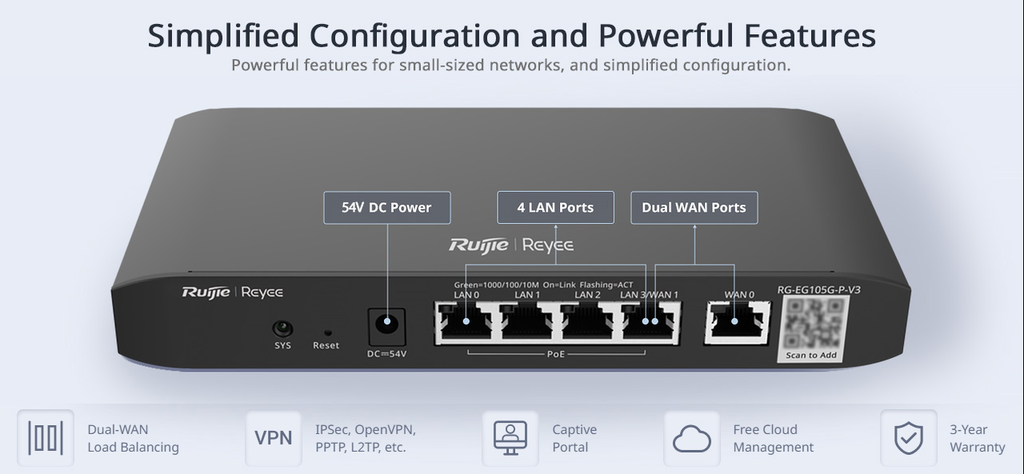Image resolution: width=1024 pixels, height=474 pixels.
Task: Click the VPN feature icon
Action: click(x=273, y=437)
